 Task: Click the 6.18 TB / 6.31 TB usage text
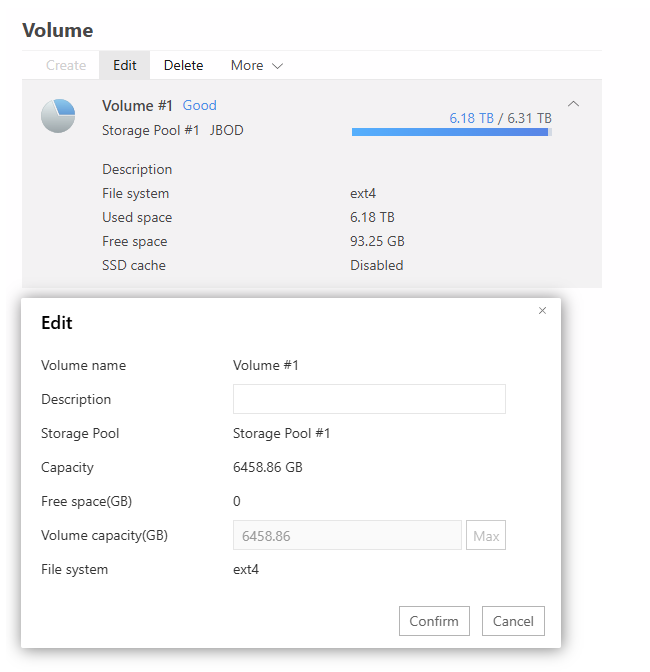click(500, 118)
